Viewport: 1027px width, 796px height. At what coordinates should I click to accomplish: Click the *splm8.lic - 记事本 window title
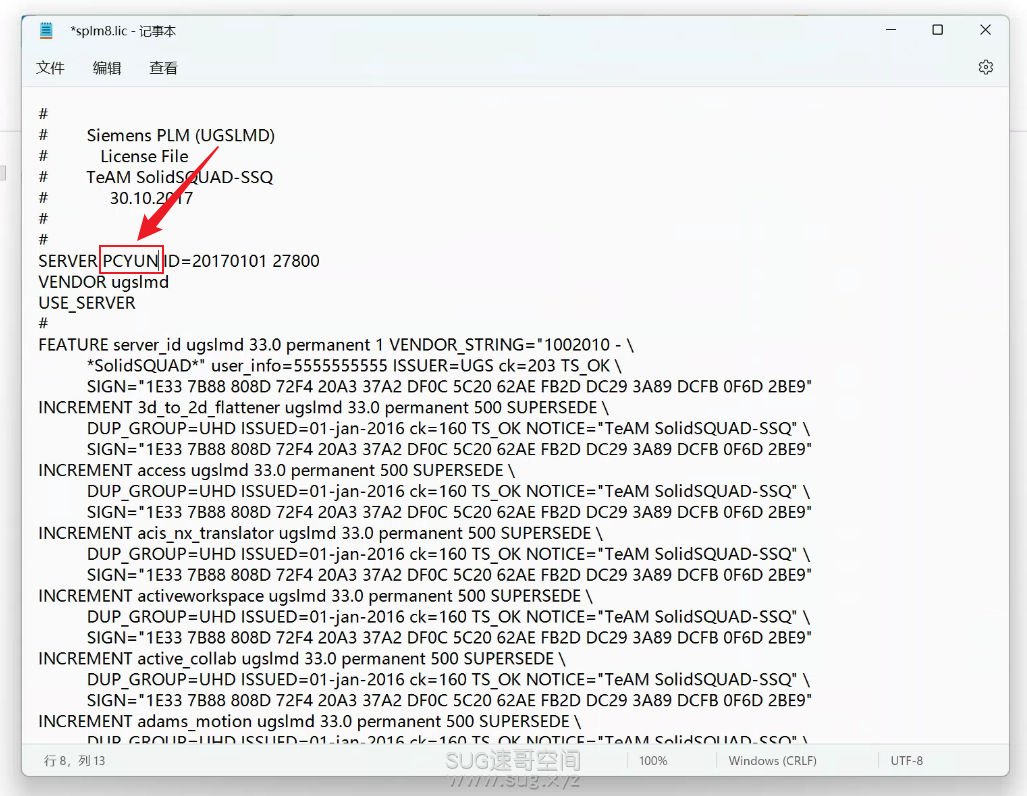coord(123,31)
